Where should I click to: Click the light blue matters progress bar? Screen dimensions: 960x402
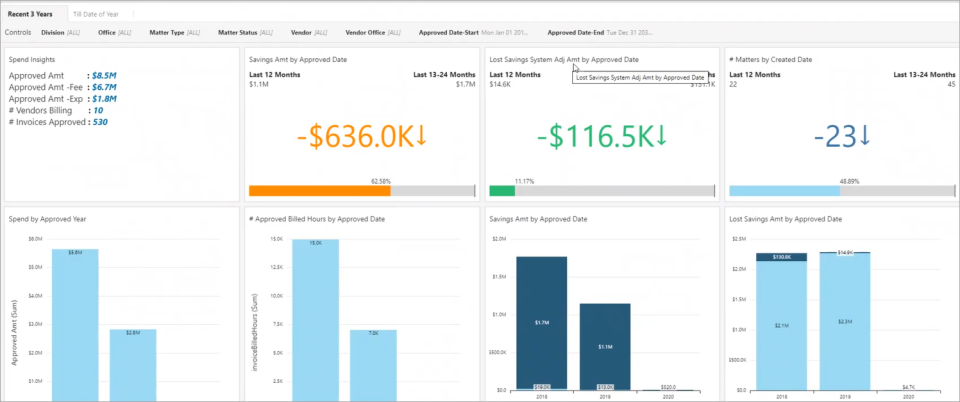pyautogui.click(x=785, y=191)
